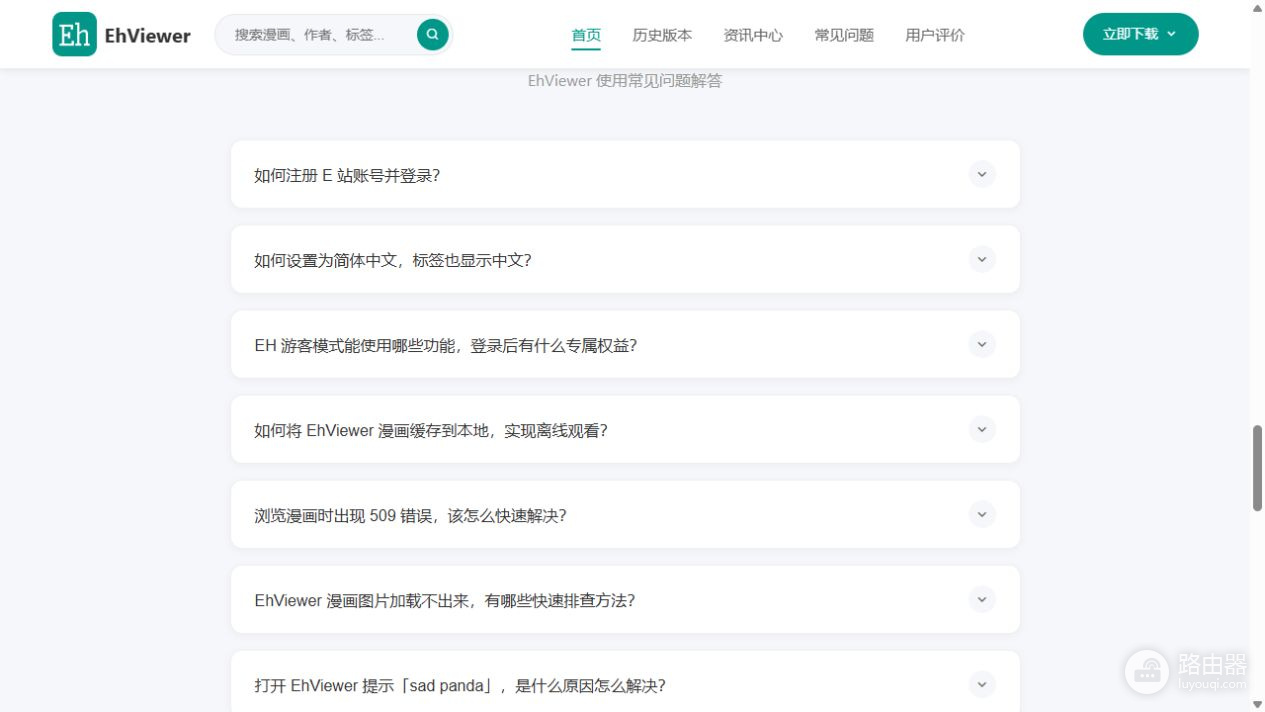Expand the 漫画缓存到本地 question chevron
This screenshot has width=1265, height=712.
982,429
